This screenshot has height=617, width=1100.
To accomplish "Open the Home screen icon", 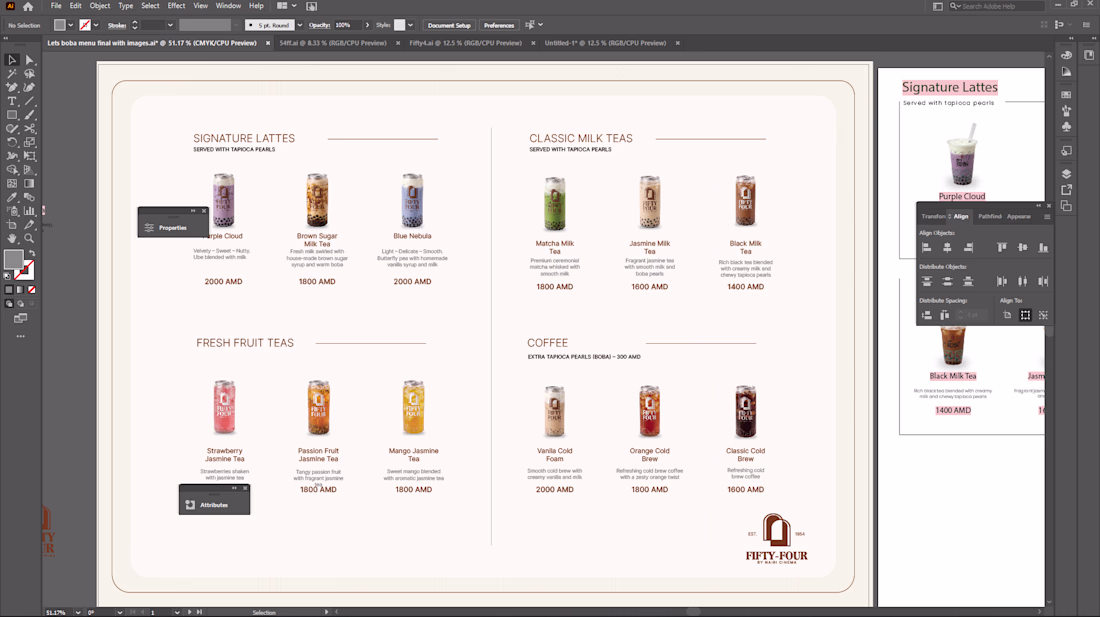I will (x=28, y=6).
